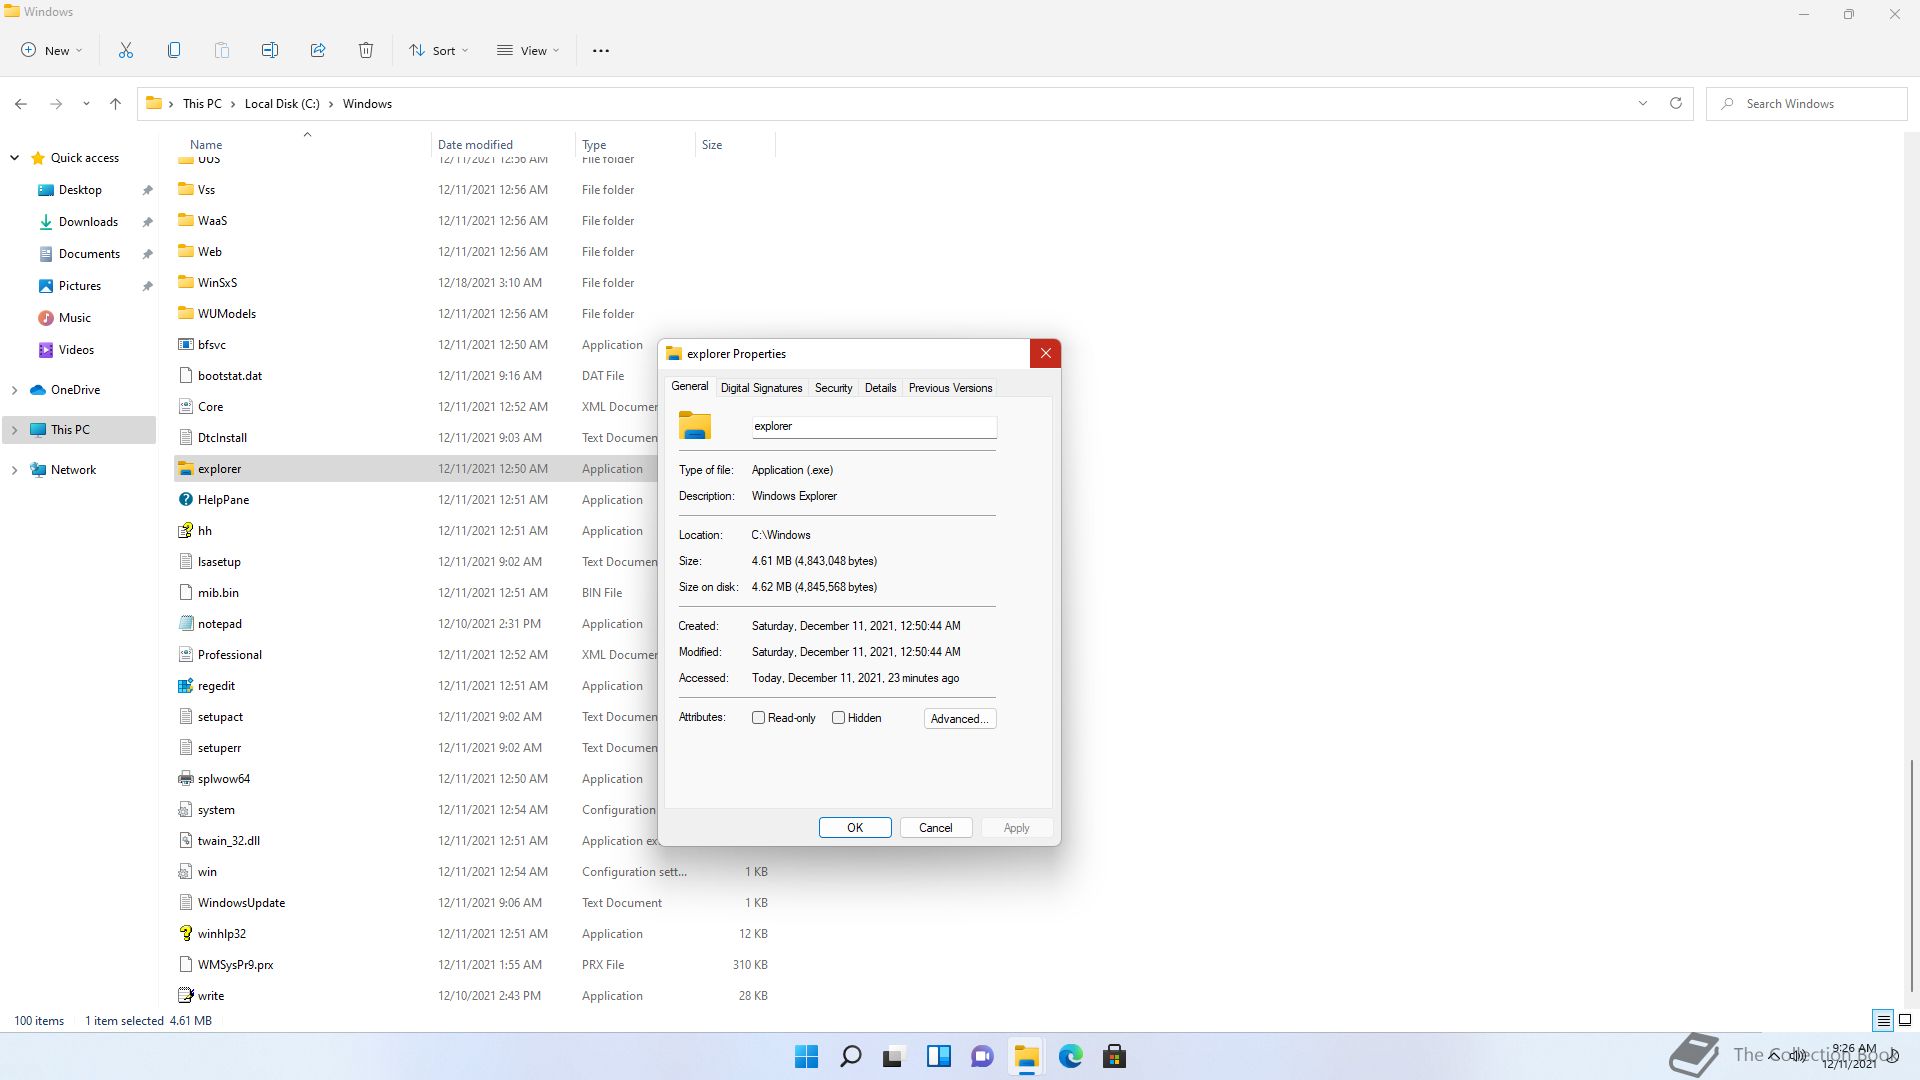The width and height of the screenshot is (1920, 1080).
Task: Open the New dropdown menu
Action: pos(52,50)
